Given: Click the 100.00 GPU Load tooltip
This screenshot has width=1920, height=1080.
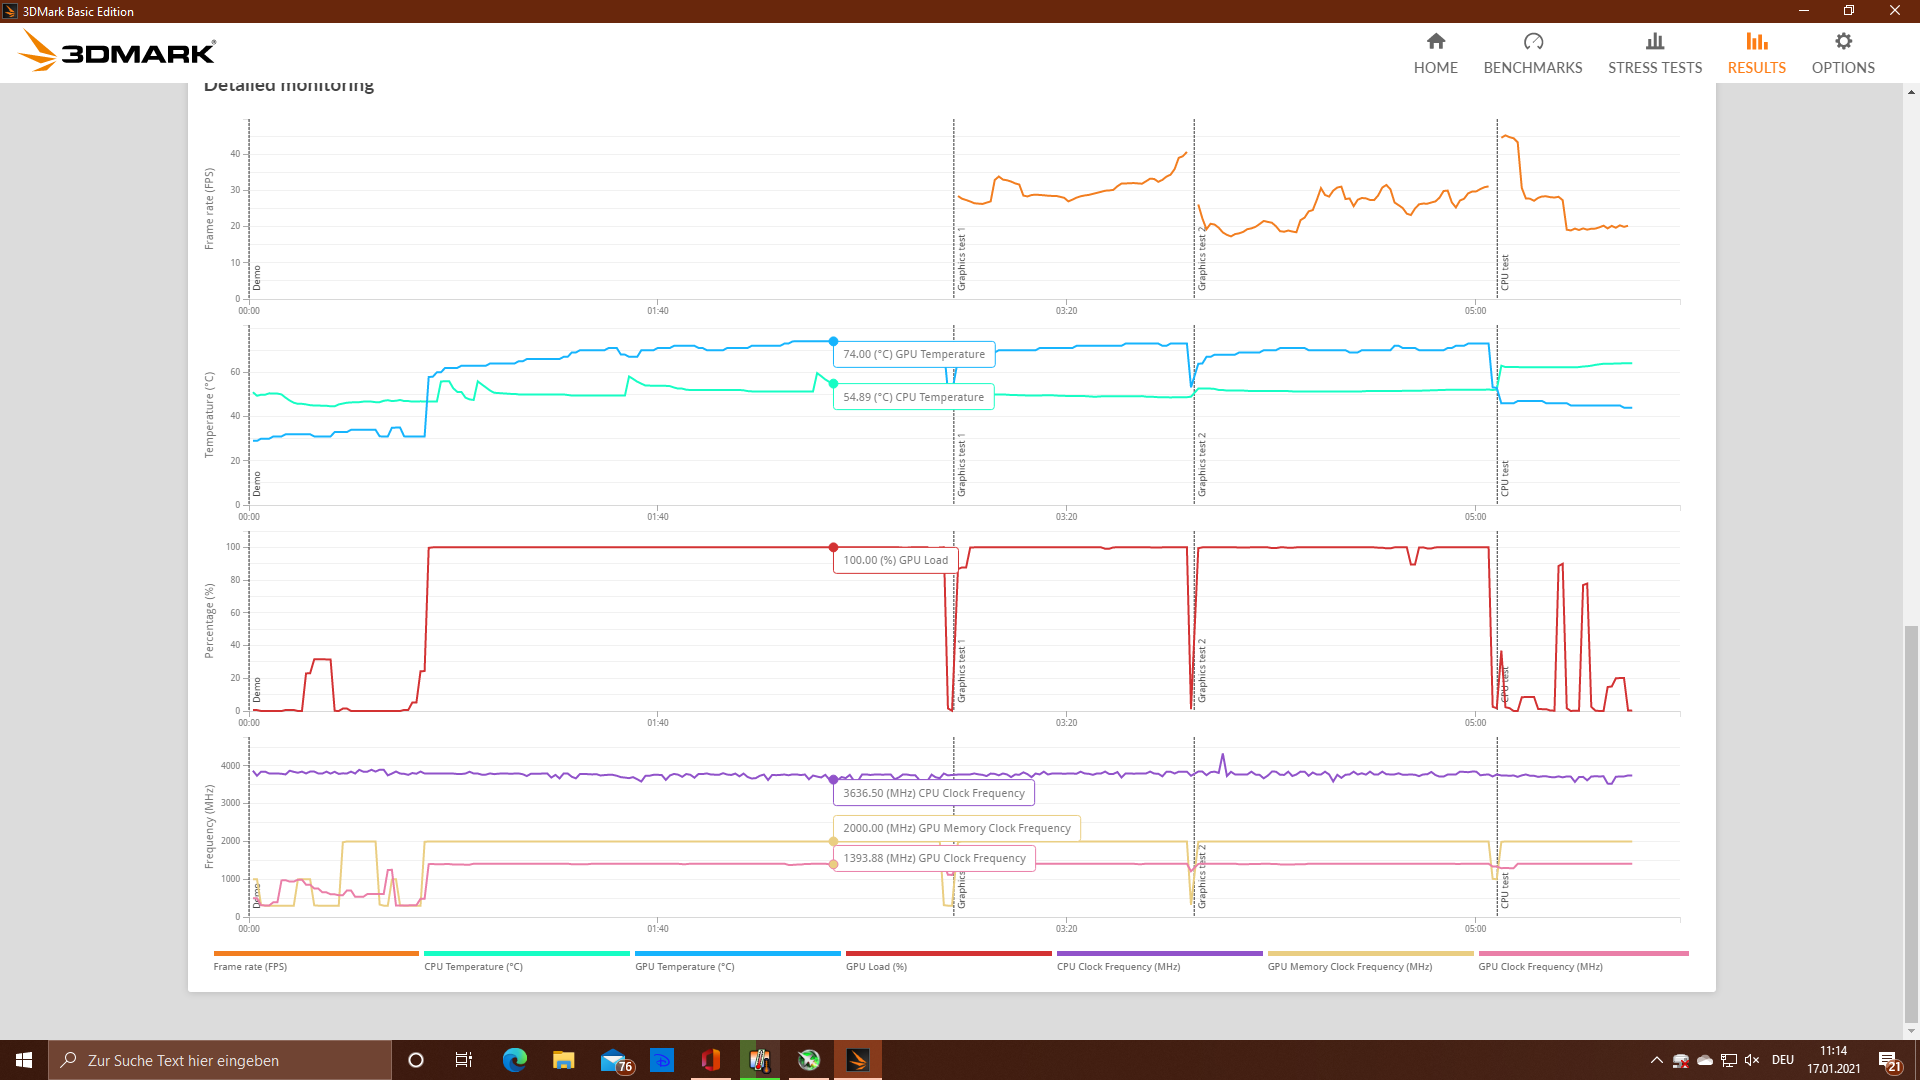Looking at the screenshot, I should click(896, 560).
